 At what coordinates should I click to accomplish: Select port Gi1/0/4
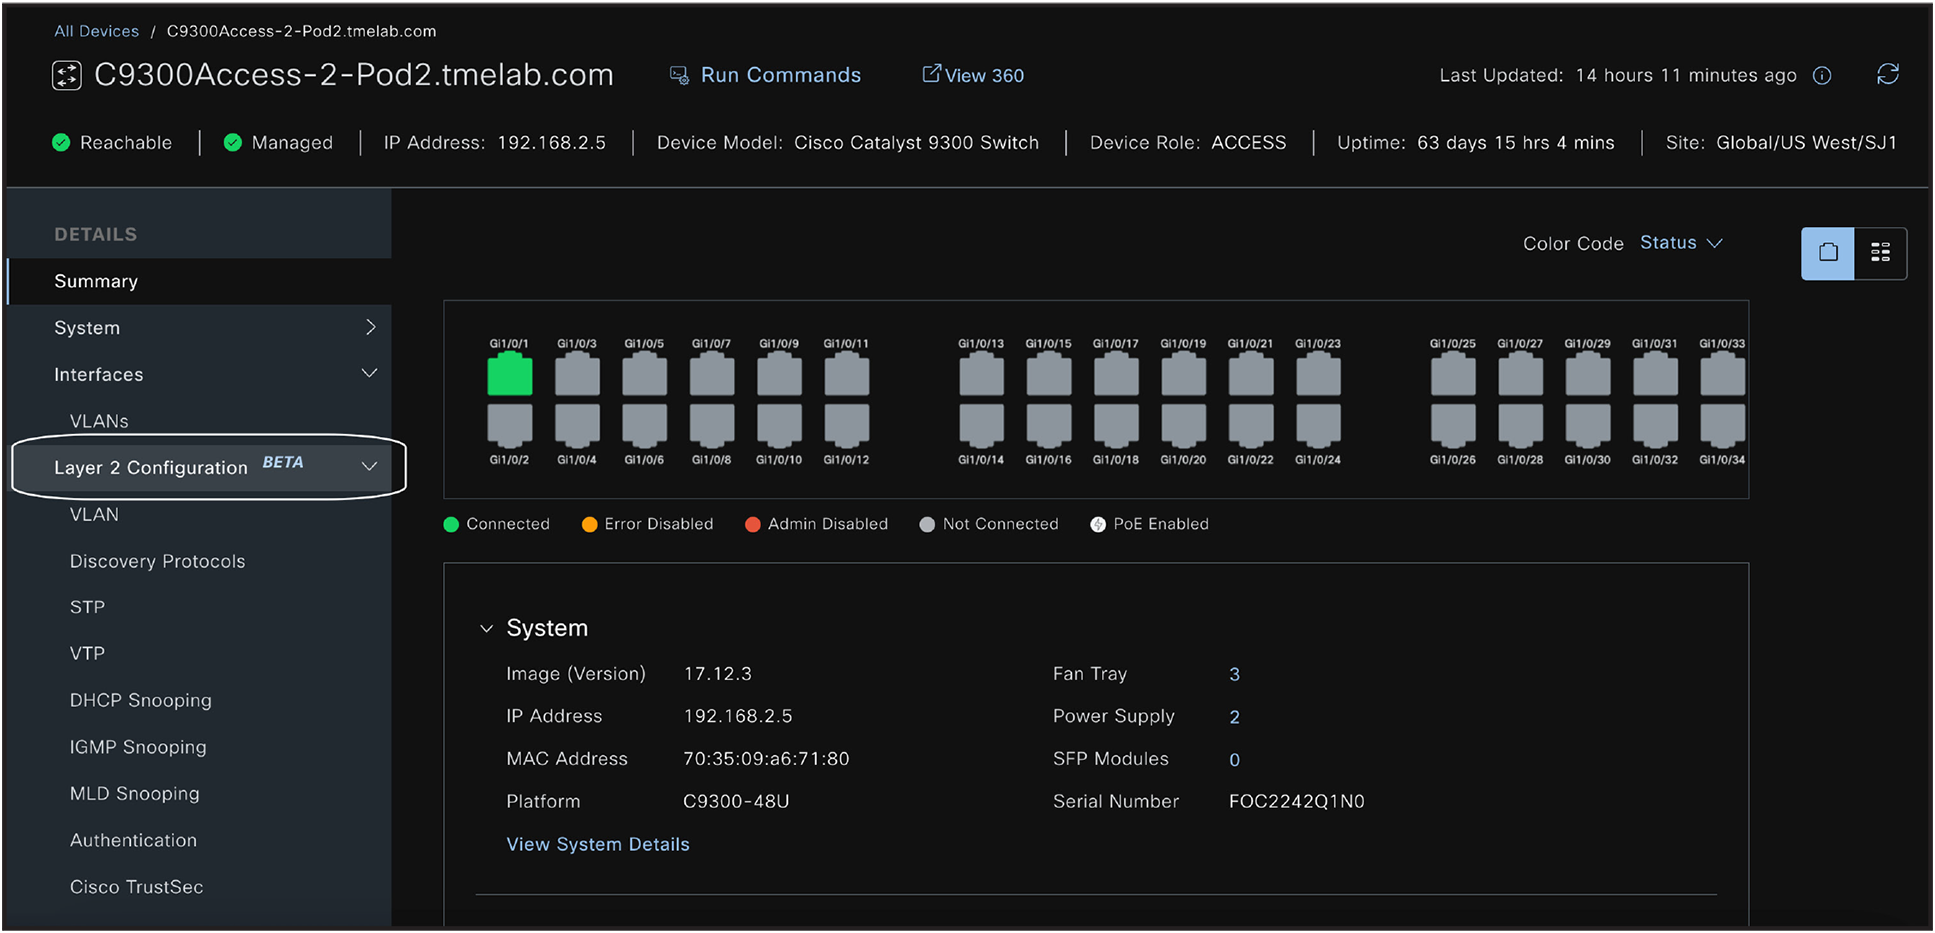pos(577,426)
